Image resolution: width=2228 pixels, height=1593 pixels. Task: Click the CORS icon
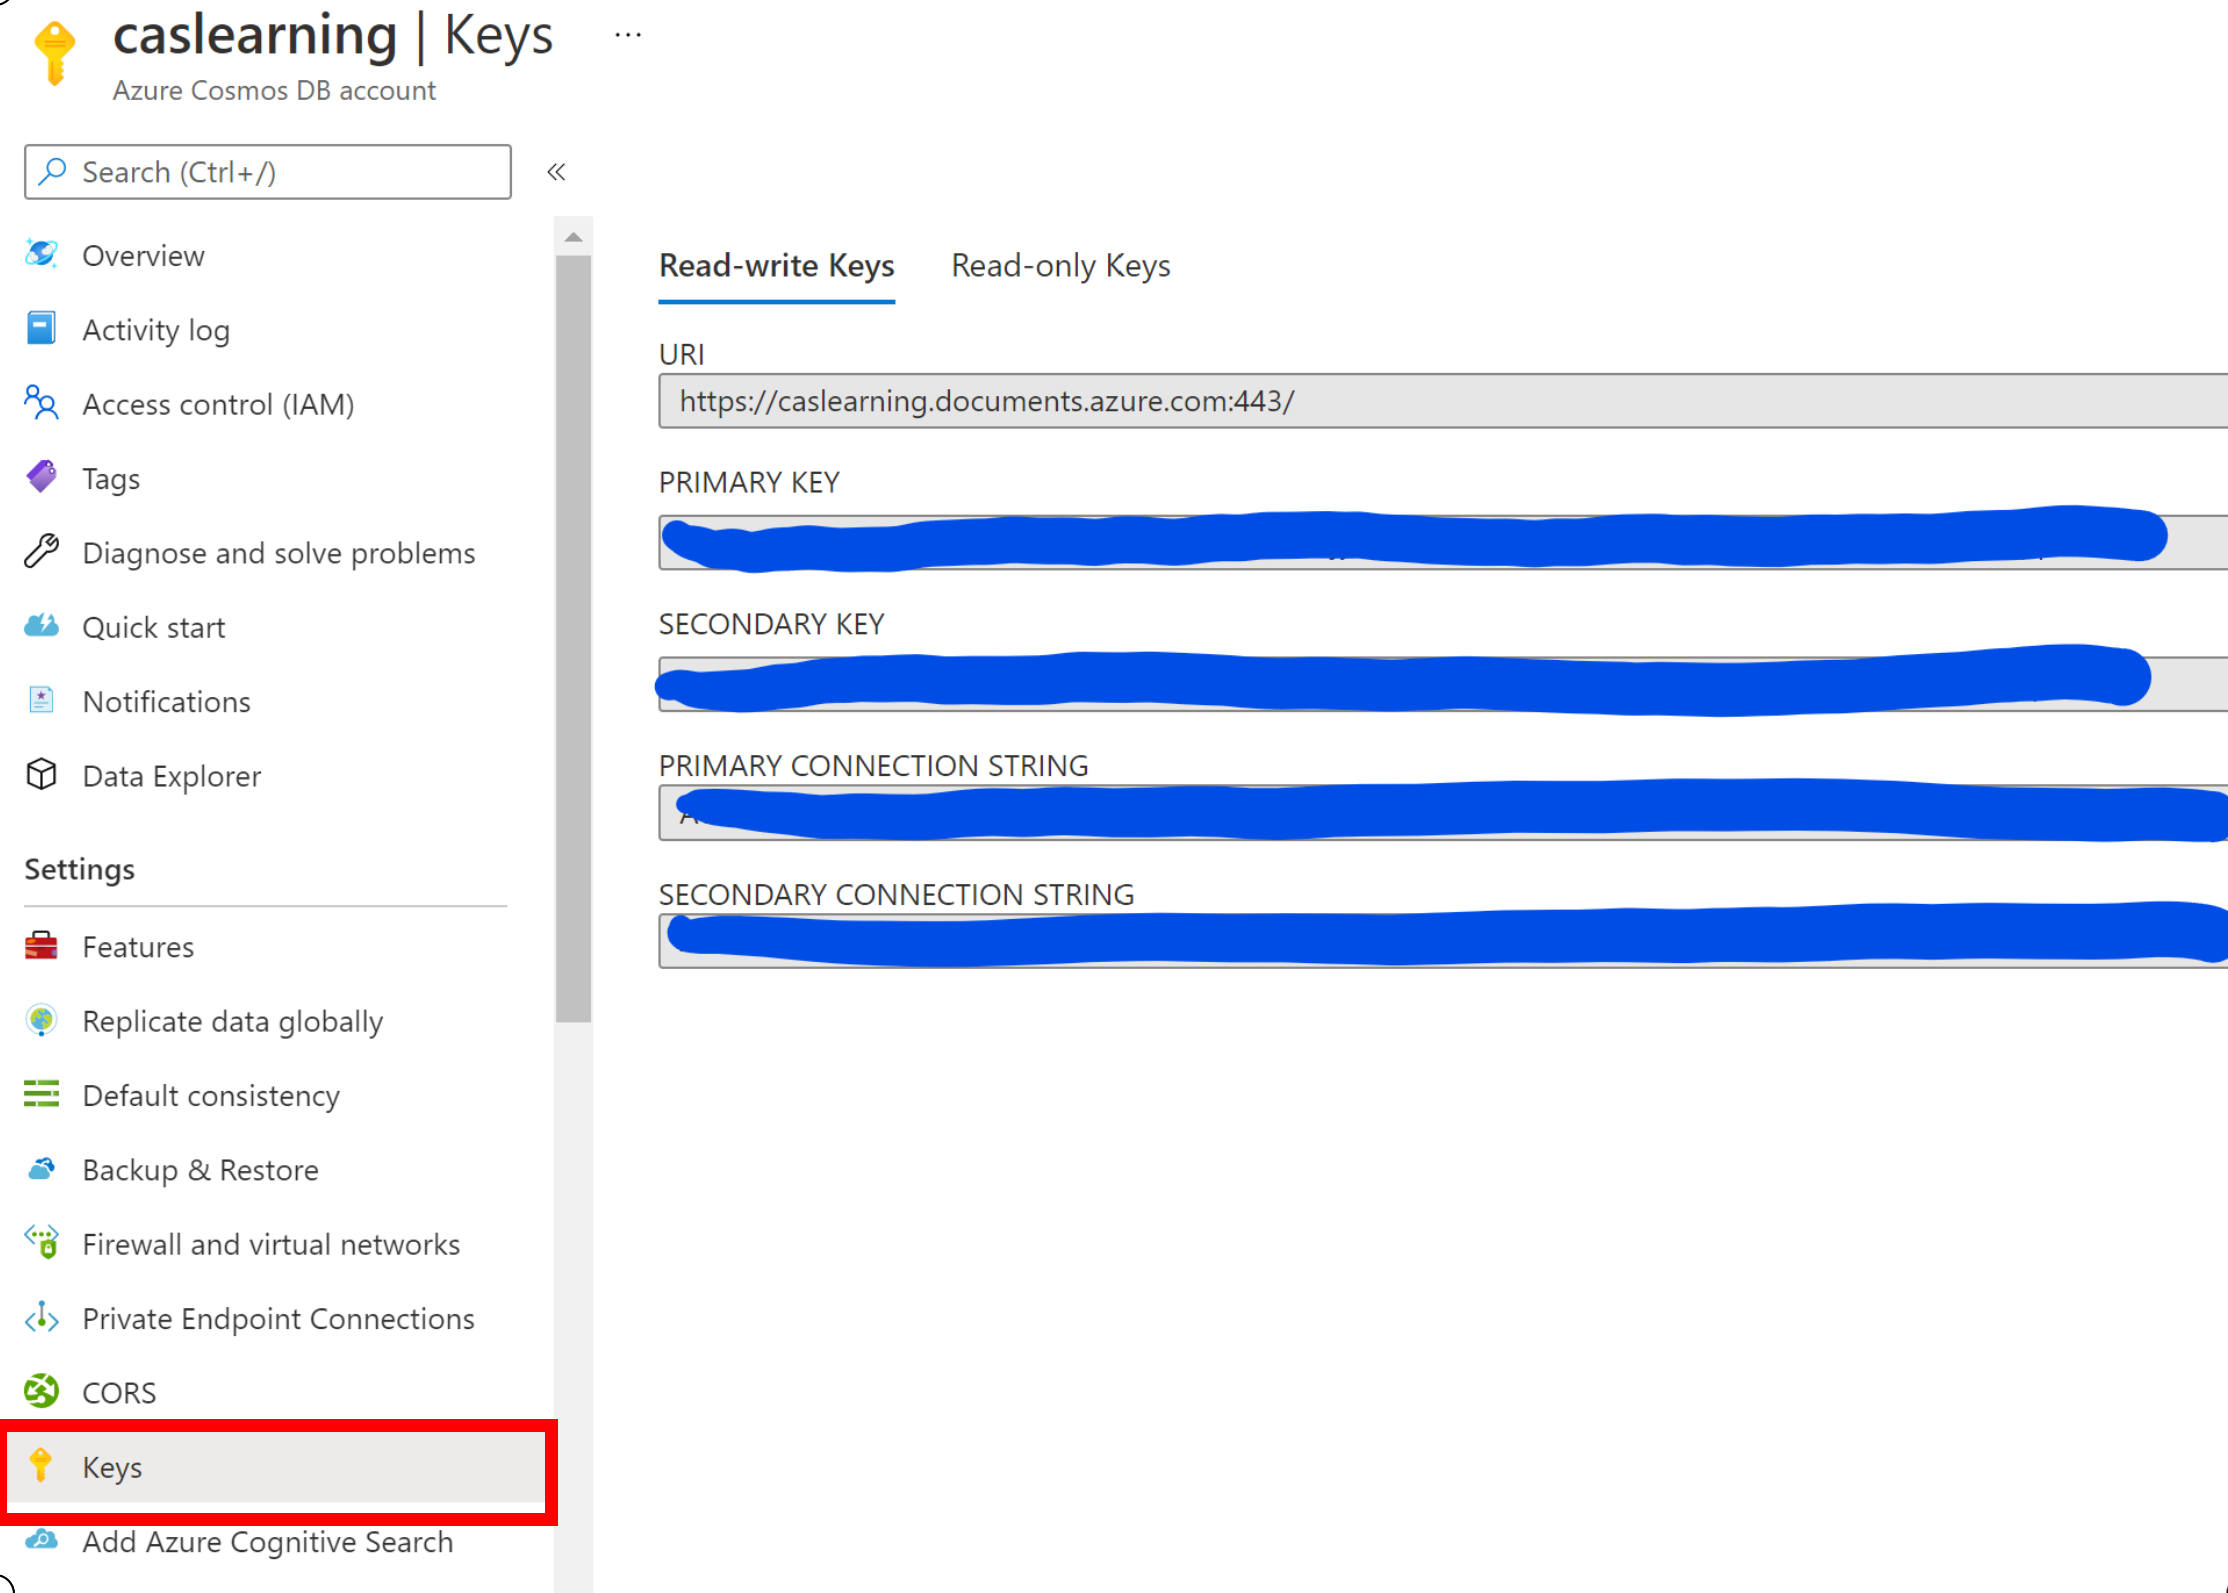click(41, 1391)
